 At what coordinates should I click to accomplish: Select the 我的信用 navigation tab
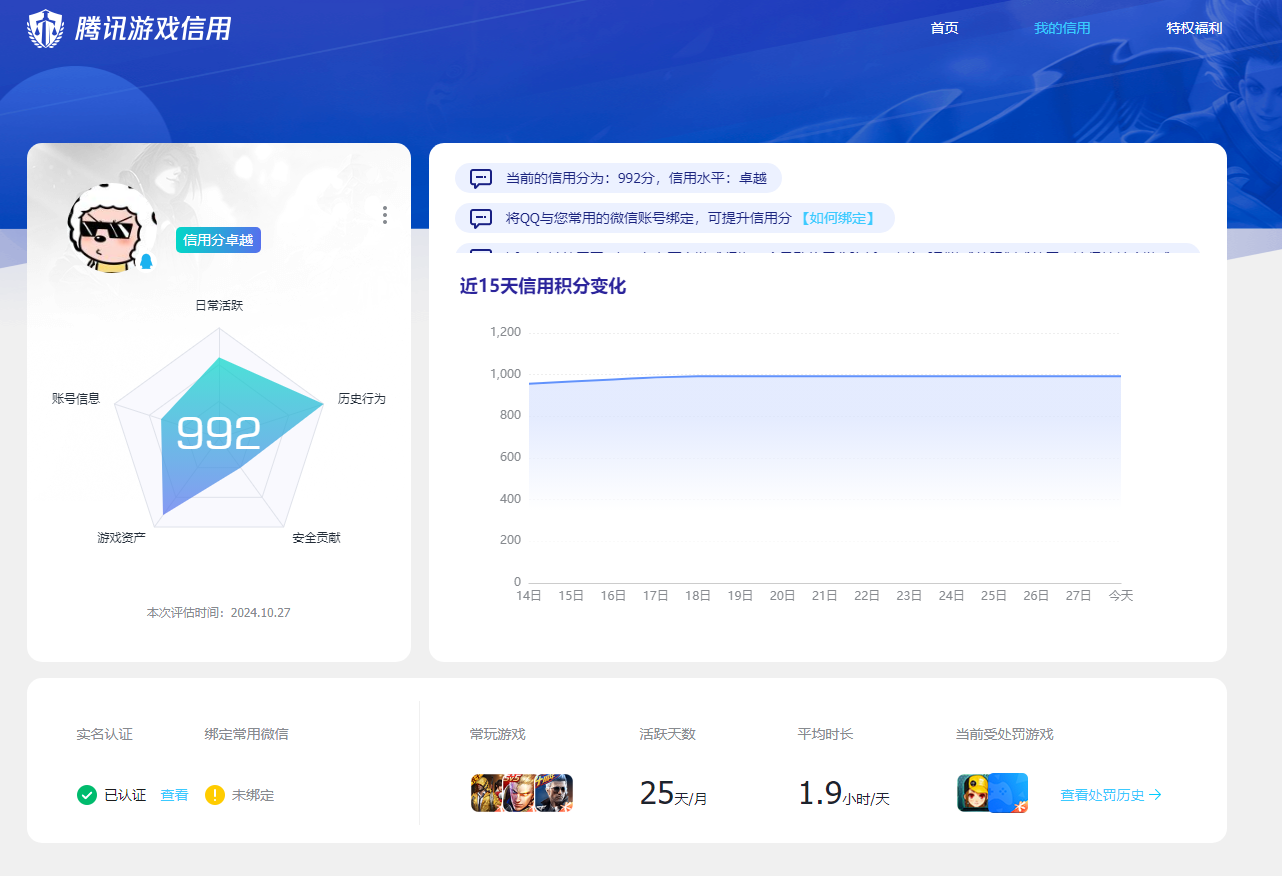(1062, 28)
